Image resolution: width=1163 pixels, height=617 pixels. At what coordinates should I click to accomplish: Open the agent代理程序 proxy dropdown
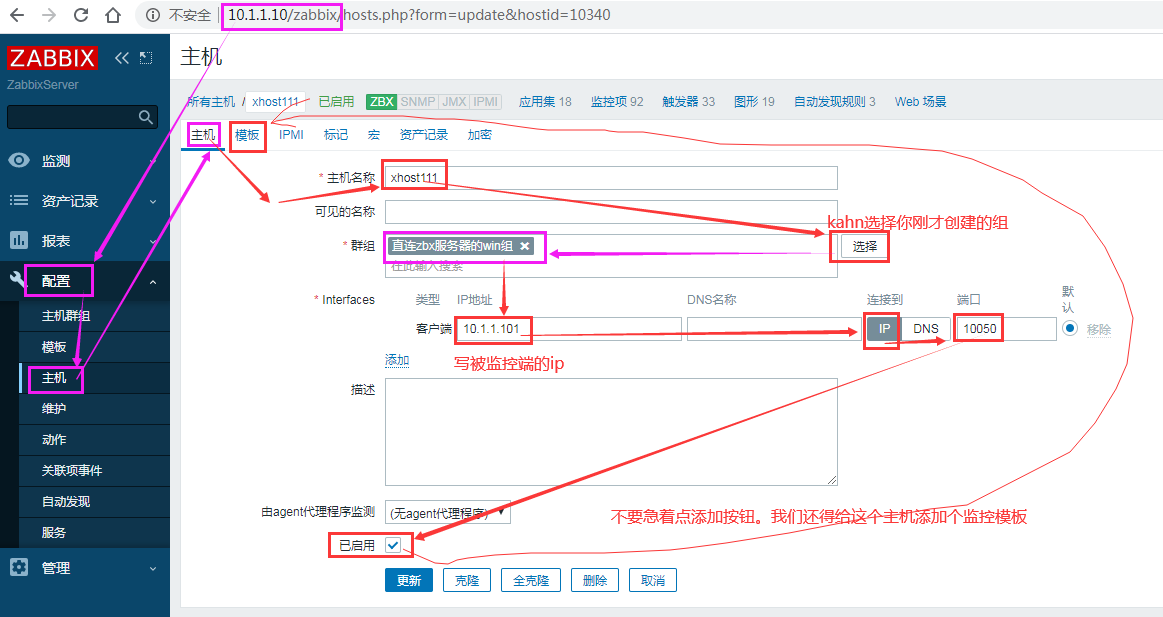pos(448,512)
